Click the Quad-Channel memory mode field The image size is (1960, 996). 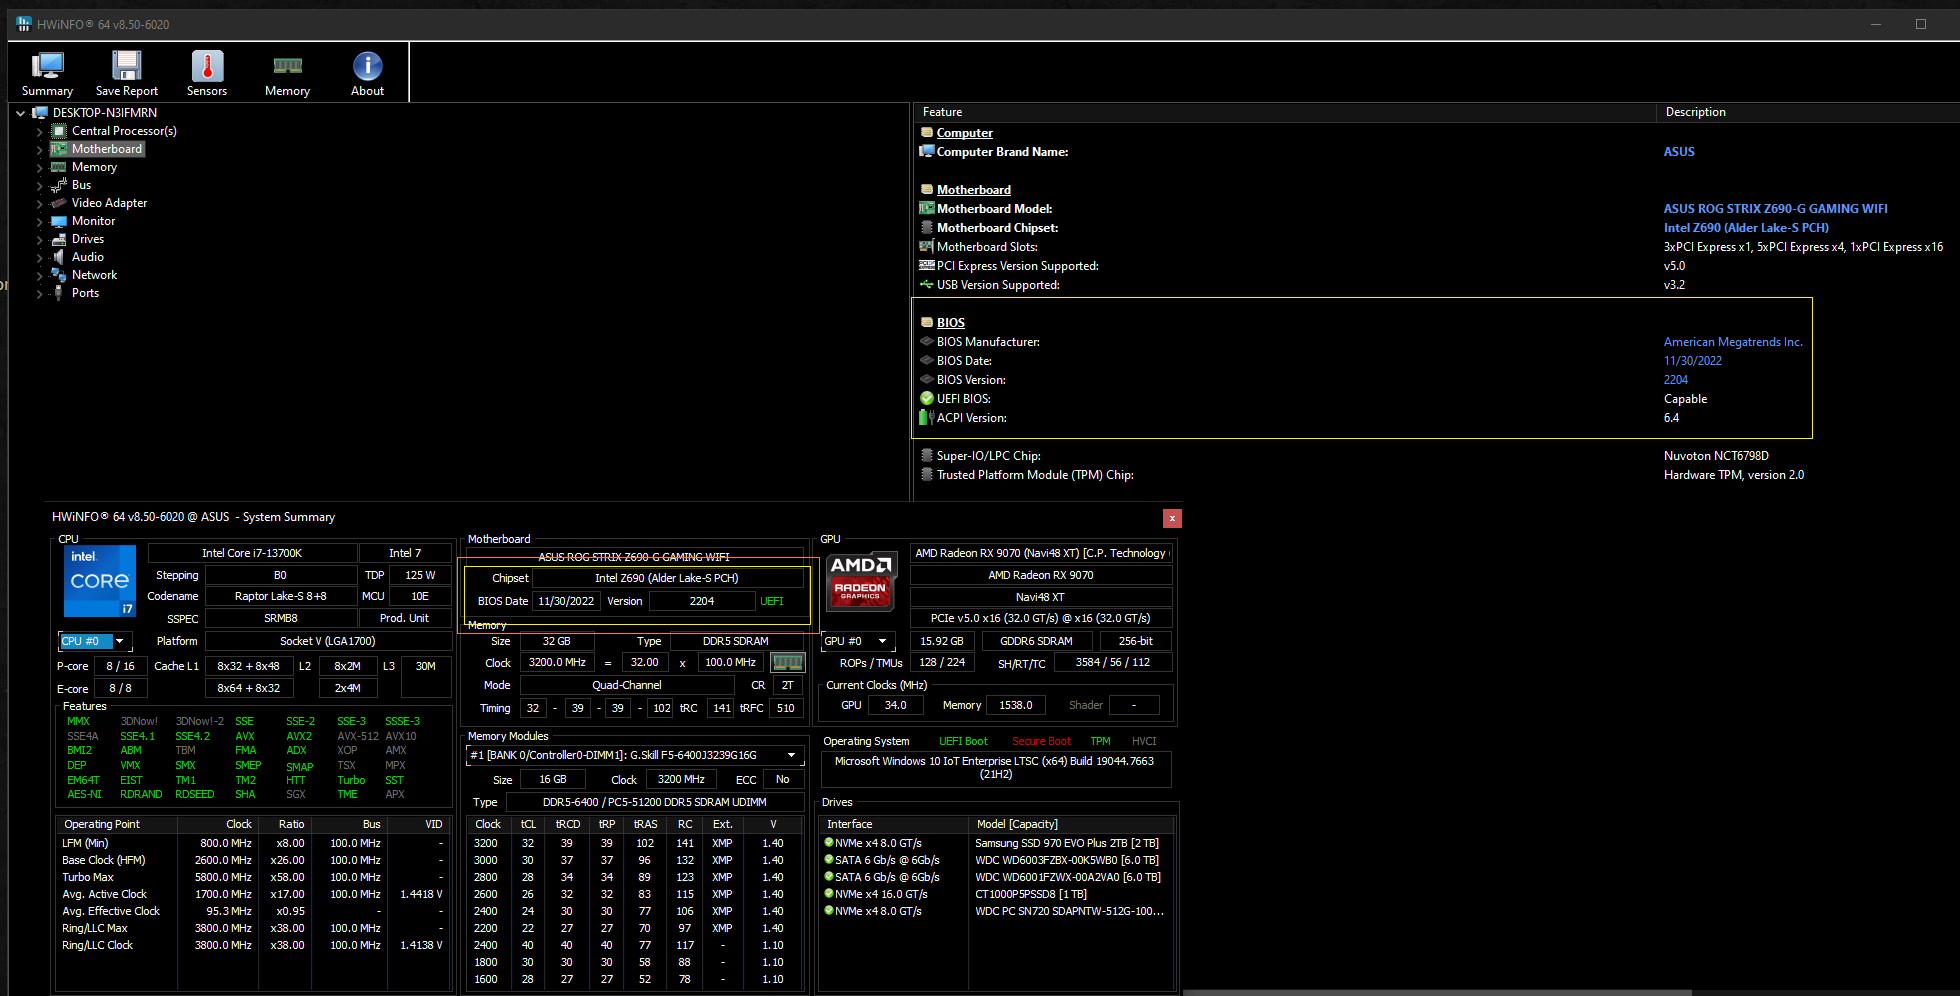tap(627, 685)
